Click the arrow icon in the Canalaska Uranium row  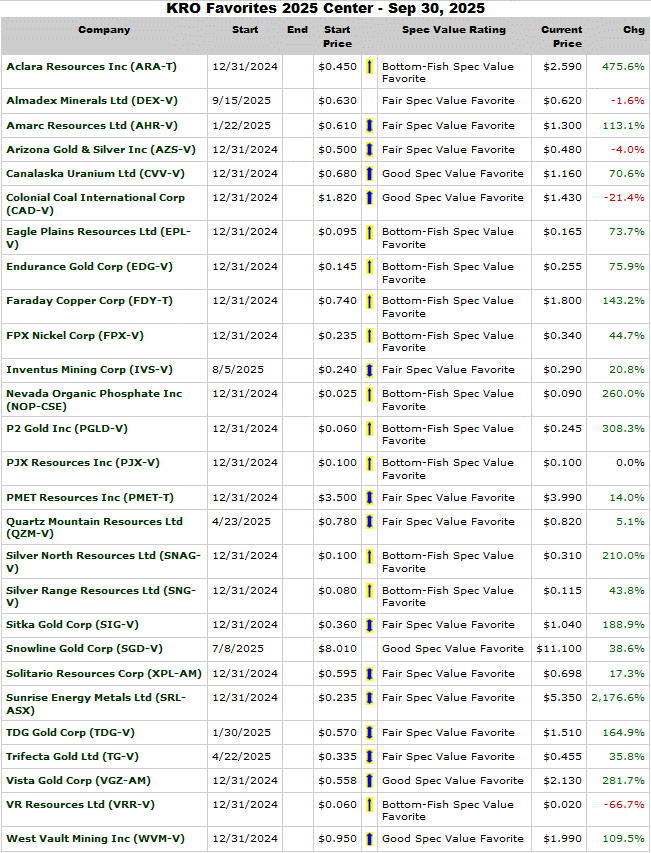(369, 174)
